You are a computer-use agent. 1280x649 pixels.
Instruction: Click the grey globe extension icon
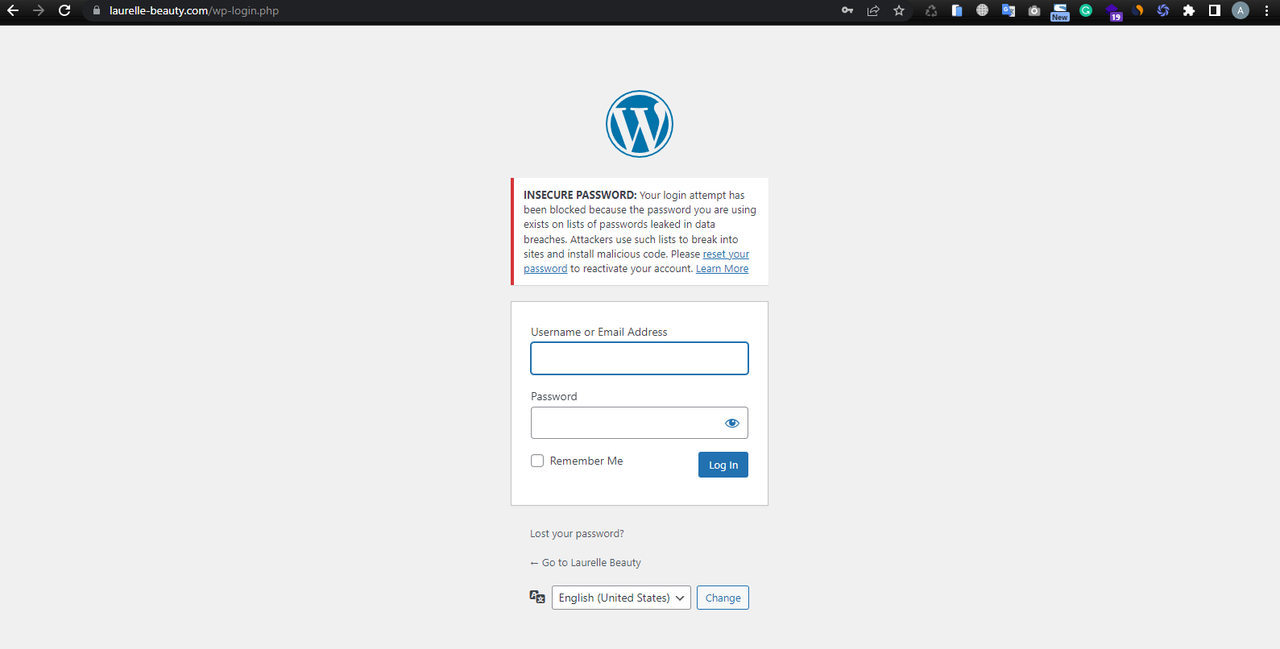point(983,11)
